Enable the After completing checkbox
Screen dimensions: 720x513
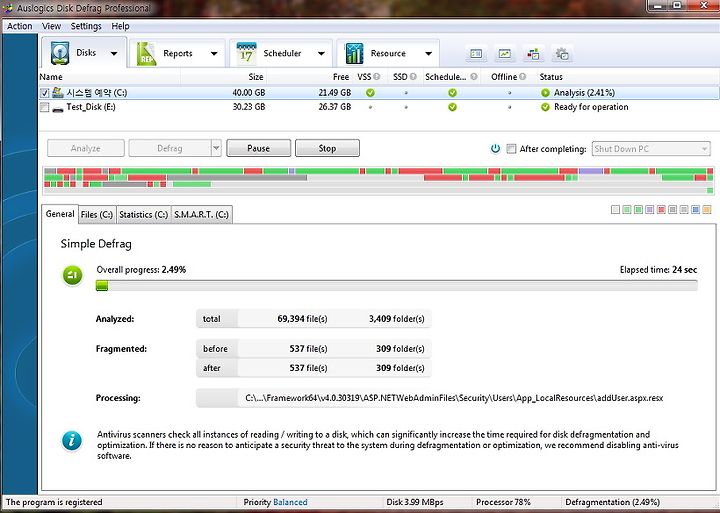point(511,148)
